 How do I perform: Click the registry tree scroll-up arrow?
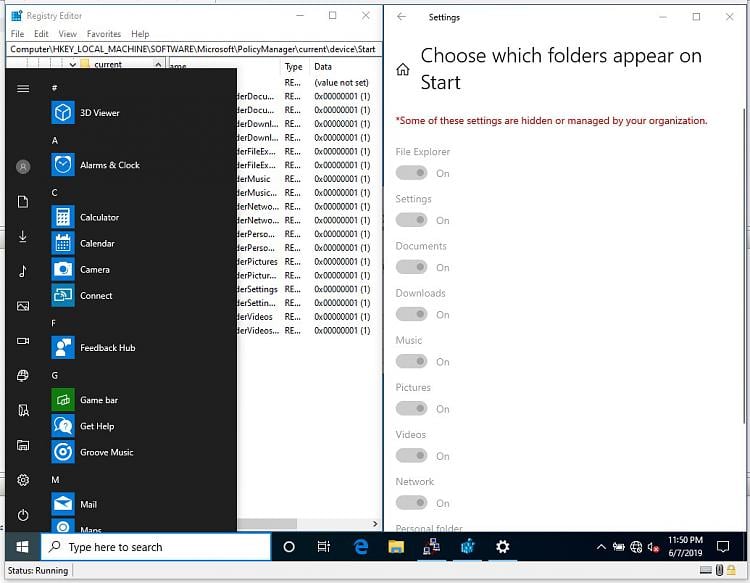click(x=158, y=64)
